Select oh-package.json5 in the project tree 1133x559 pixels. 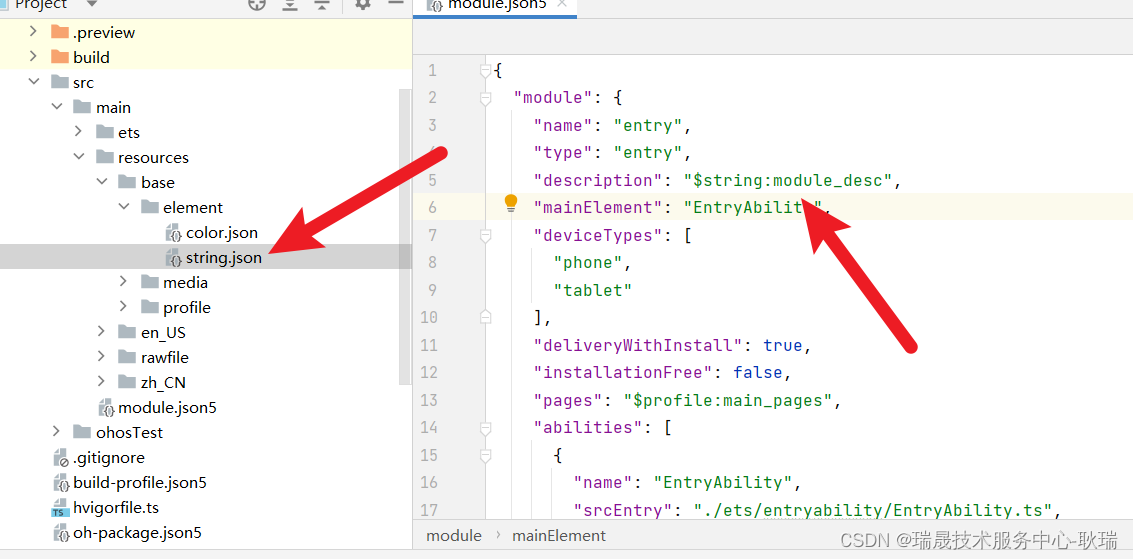tap(137, 533)
